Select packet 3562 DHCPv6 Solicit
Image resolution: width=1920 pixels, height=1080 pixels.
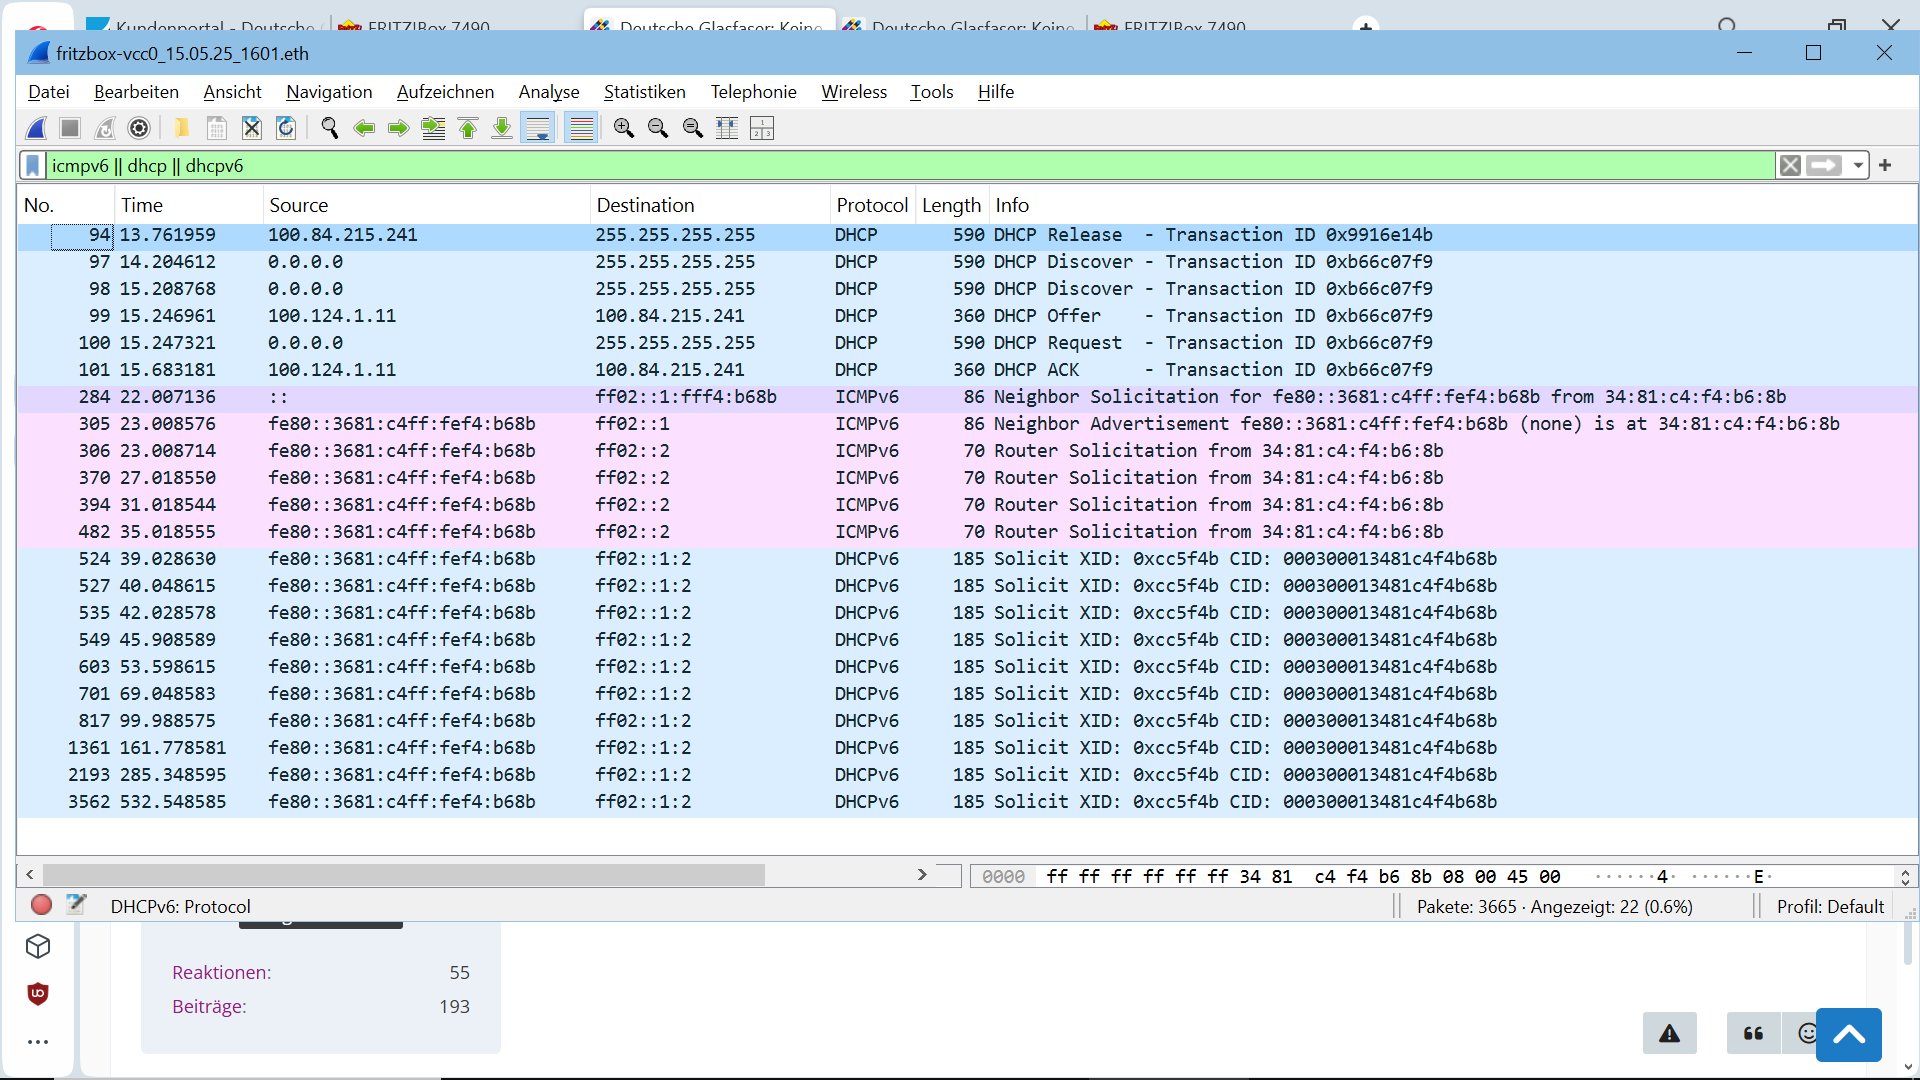tap(967, 802)
